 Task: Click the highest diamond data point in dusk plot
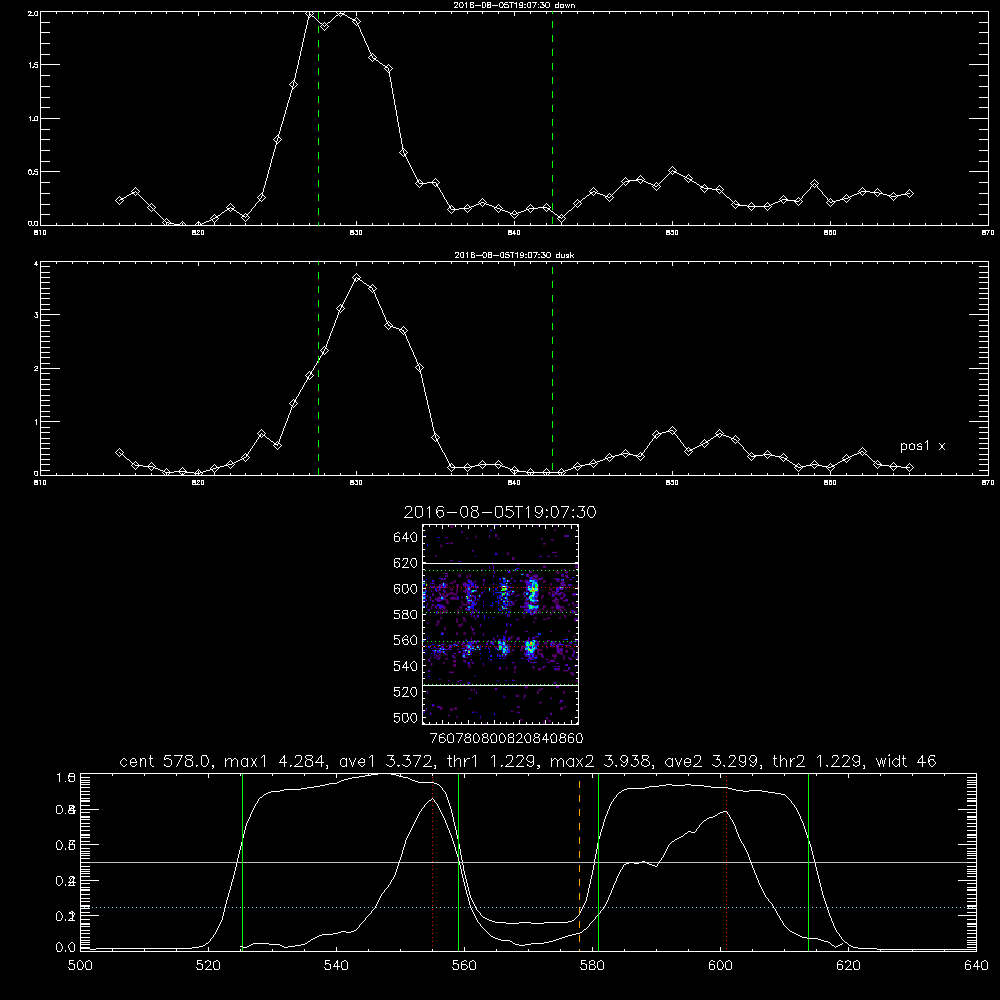tap(357, 278)
